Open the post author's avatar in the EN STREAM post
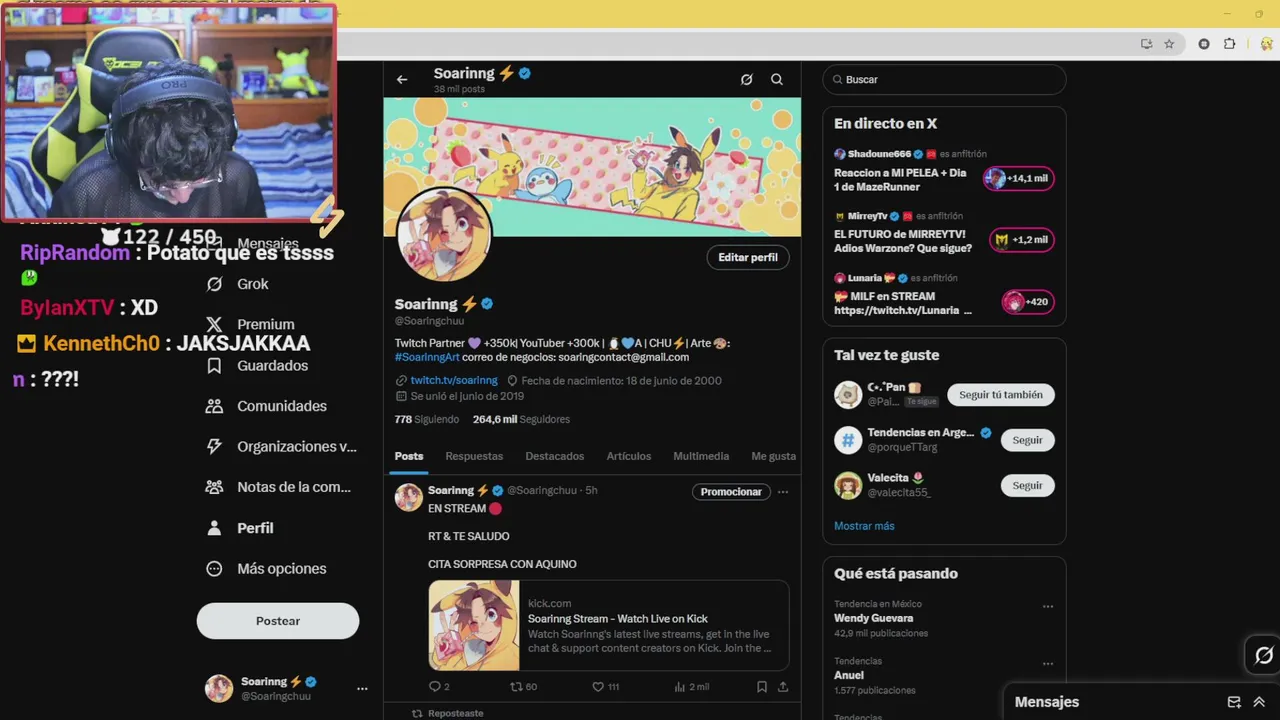This screenshot has height=720, width=1280. coord(409,497)
